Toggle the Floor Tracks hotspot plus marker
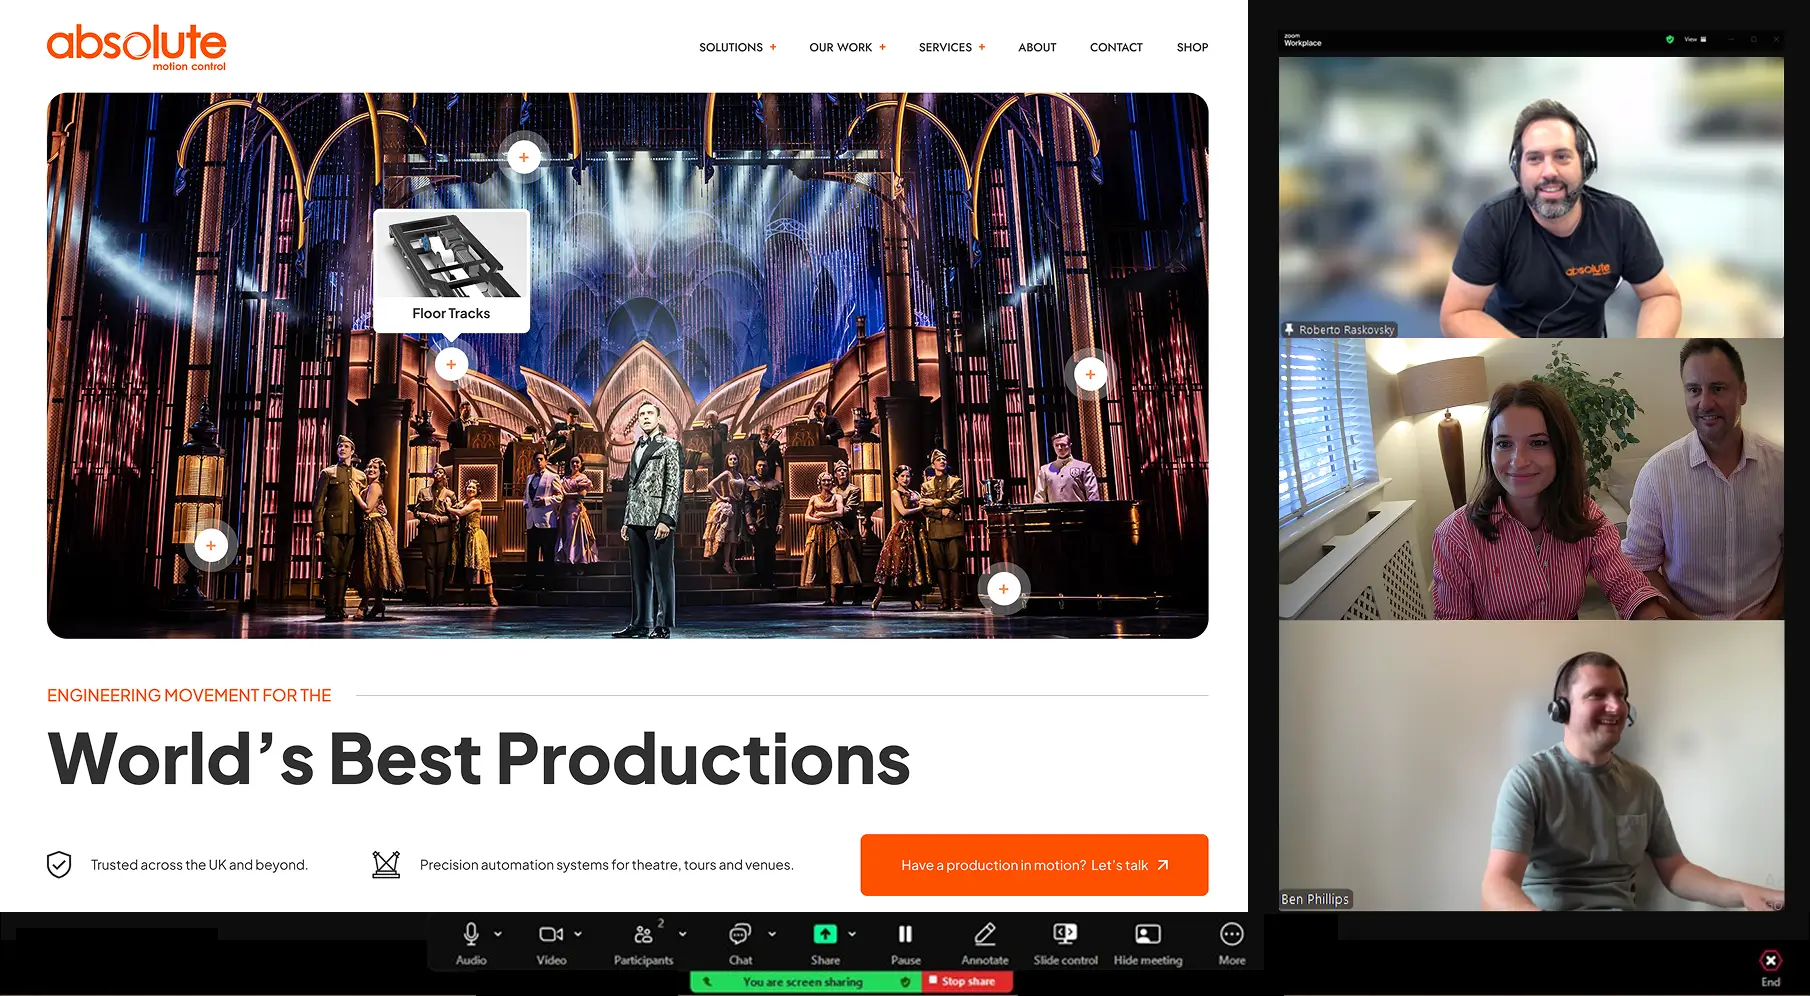1810x996 pixels. pos(451,365)
